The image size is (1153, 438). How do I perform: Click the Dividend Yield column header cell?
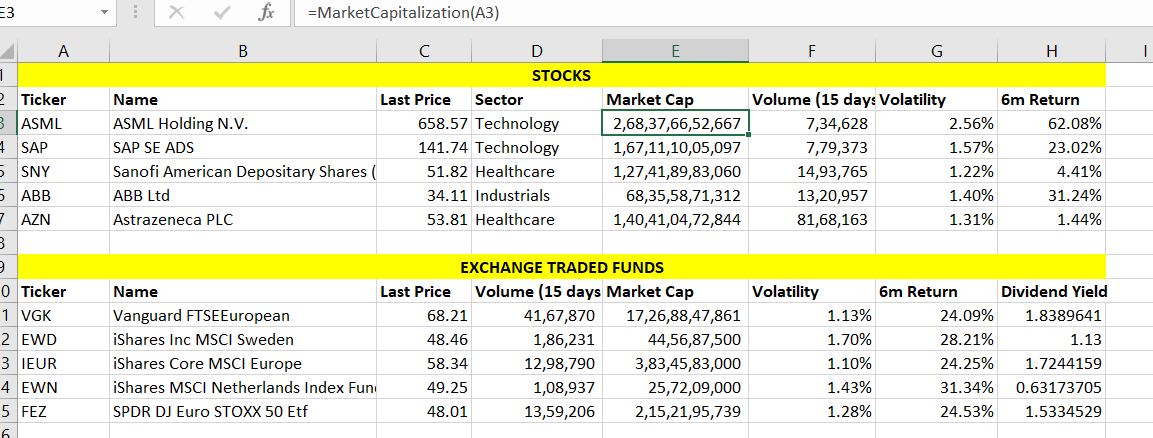coord(1053,292)
